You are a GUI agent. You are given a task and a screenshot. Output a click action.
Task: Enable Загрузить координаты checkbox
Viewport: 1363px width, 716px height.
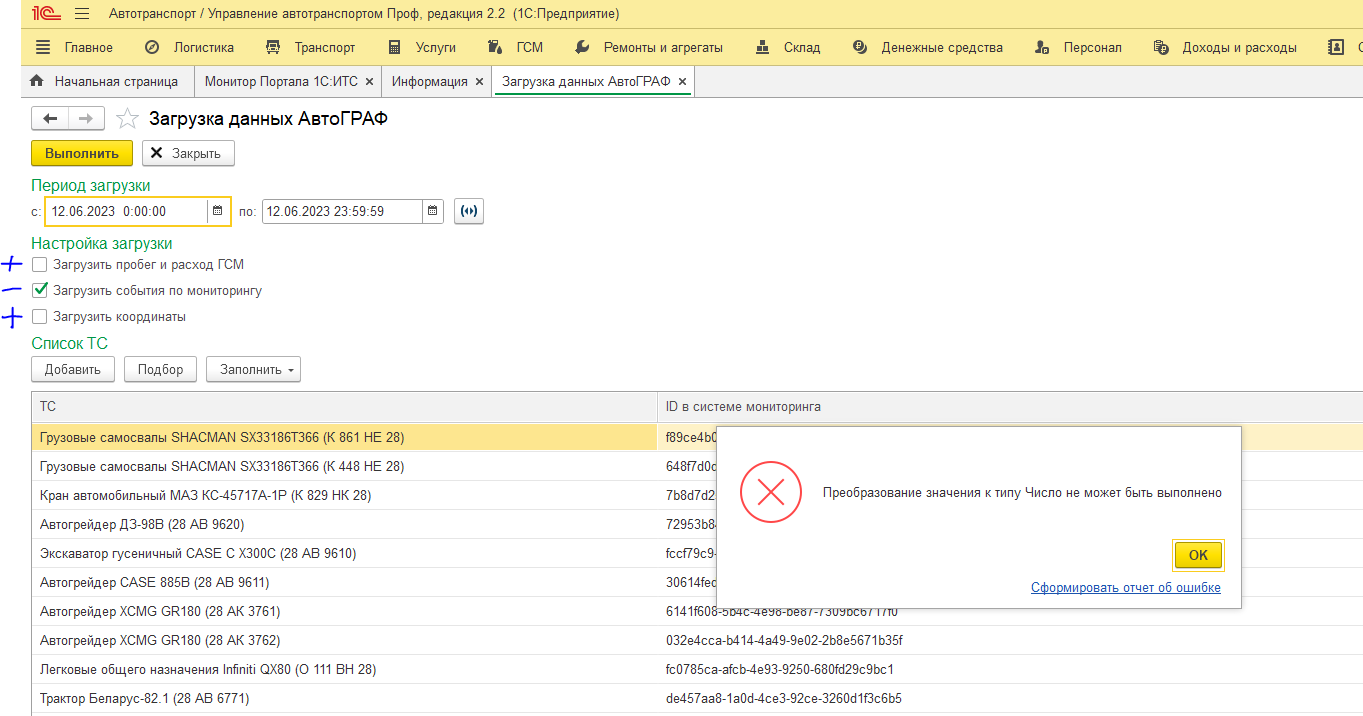click(39, 317)
